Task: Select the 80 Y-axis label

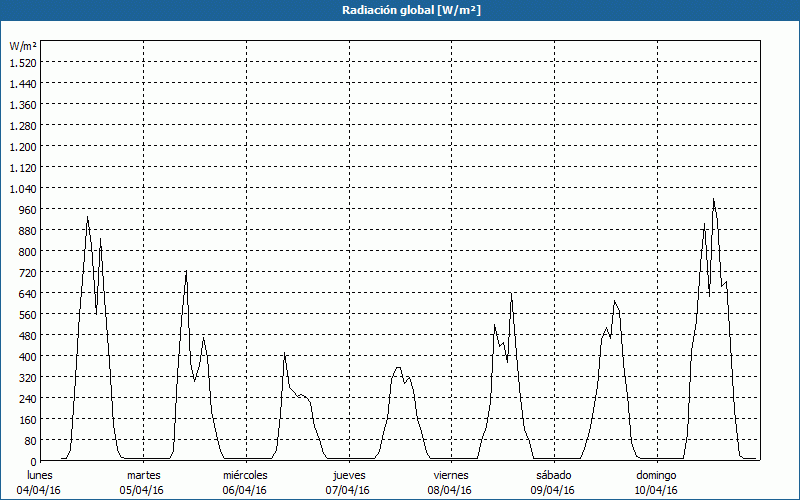Action: coord(27,440)
